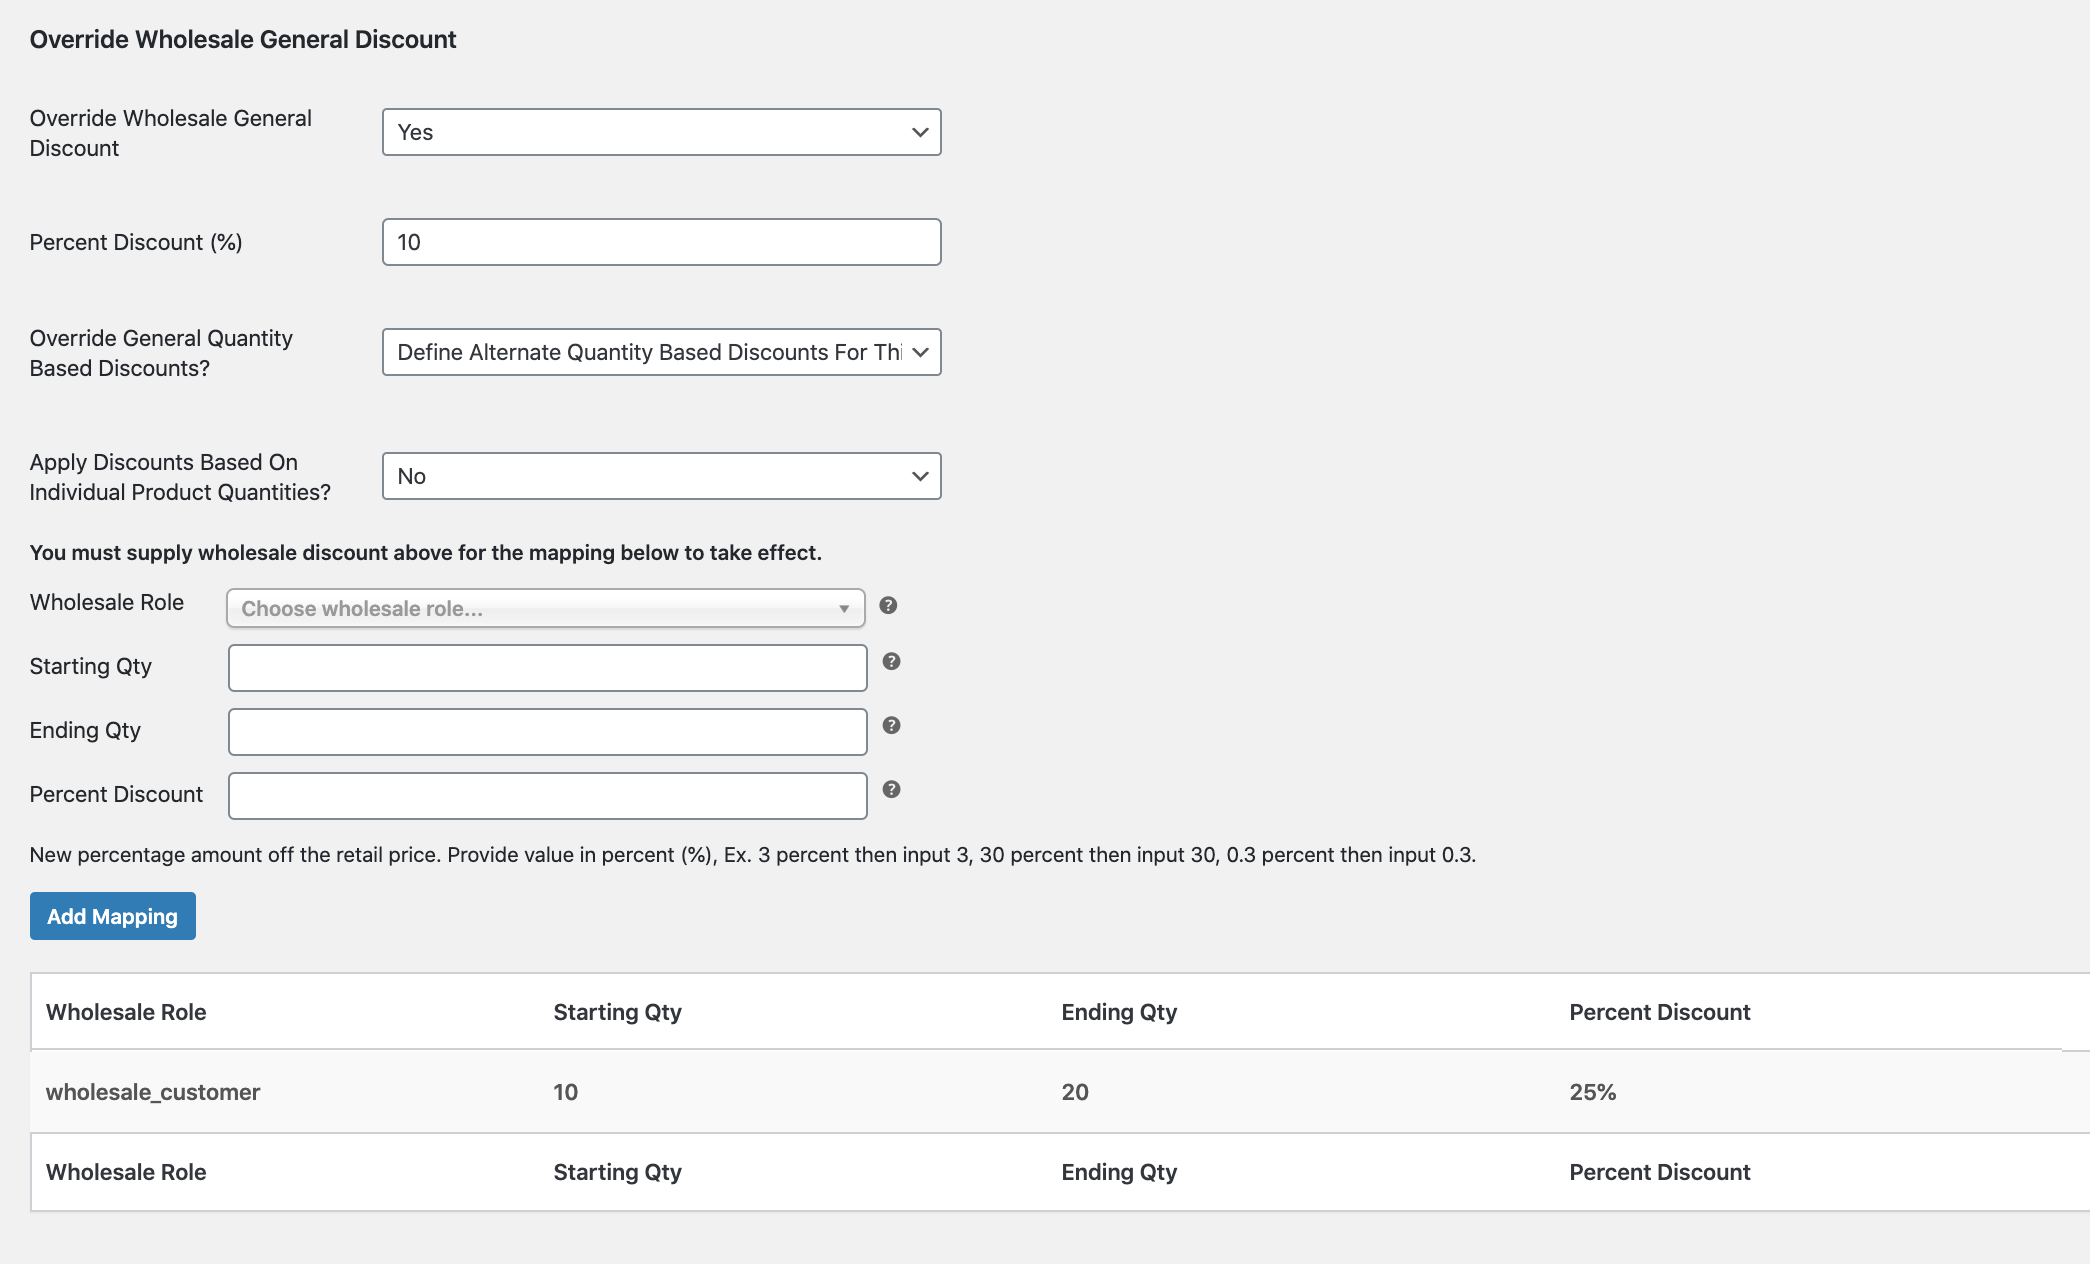Screen dimensions: 2090x1264
Task: Open Override Wholesale General Discount dropdown
Action: (x=661, y=132)
